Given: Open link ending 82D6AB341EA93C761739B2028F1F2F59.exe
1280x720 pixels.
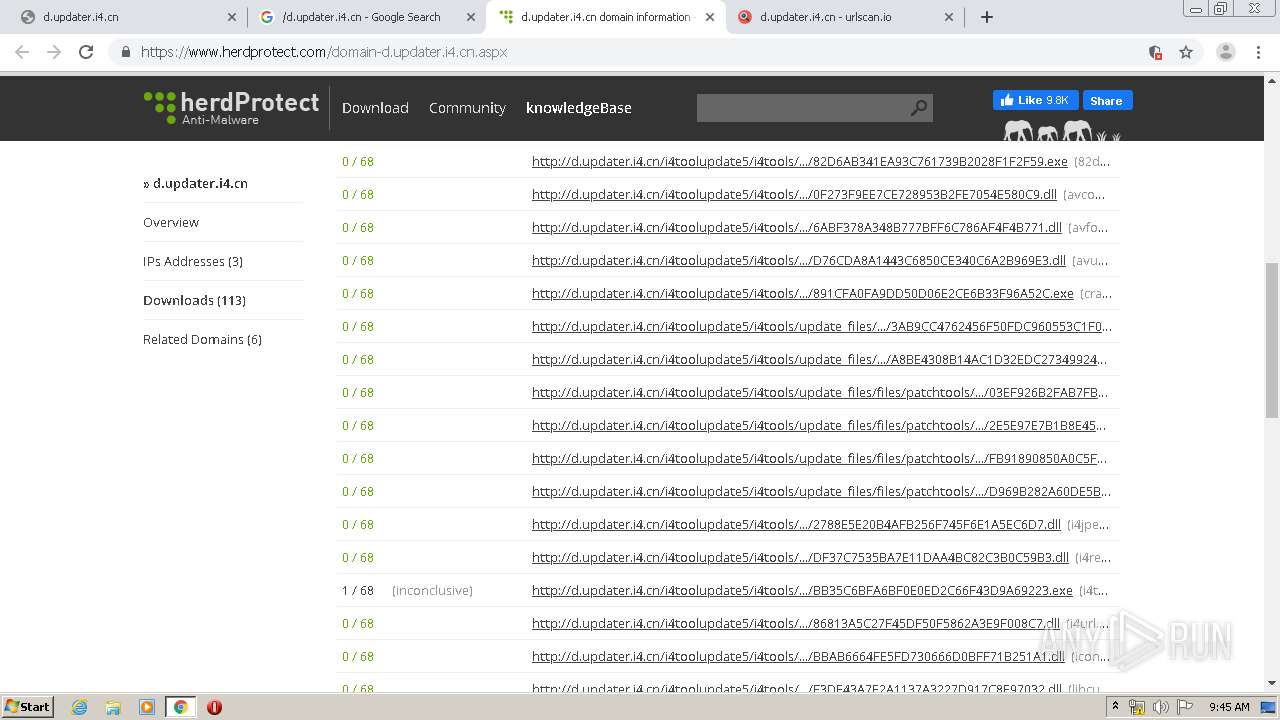Looking at the screenshot, I should 800,161.
